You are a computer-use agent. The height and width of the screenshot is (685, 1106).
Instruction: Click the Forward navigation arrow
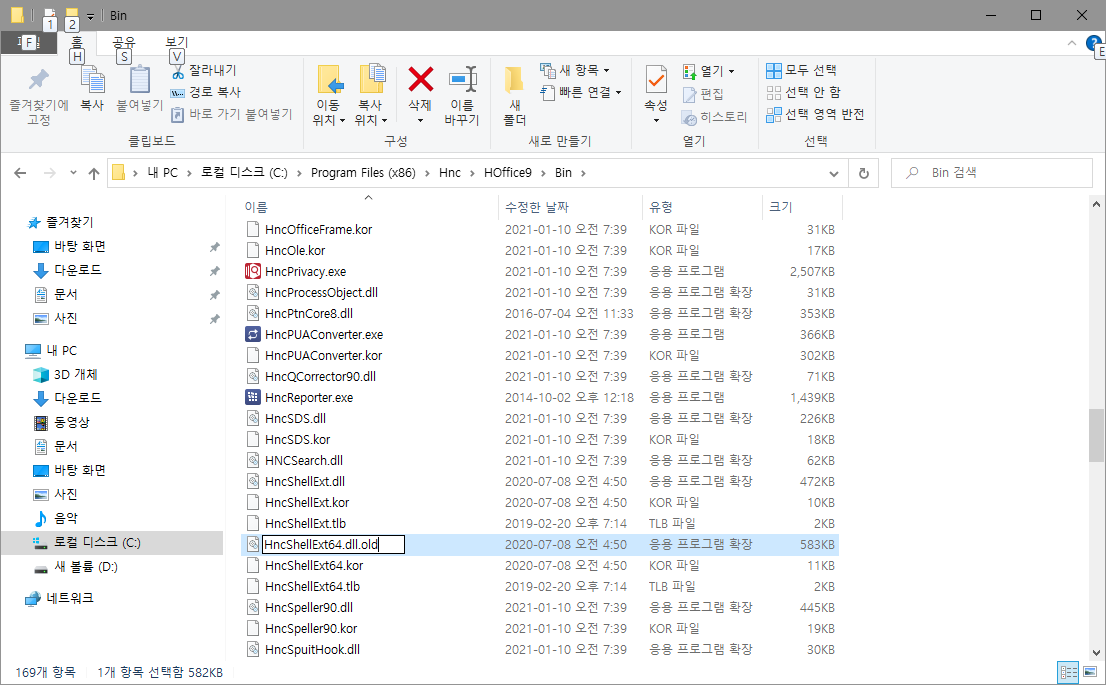49,173
